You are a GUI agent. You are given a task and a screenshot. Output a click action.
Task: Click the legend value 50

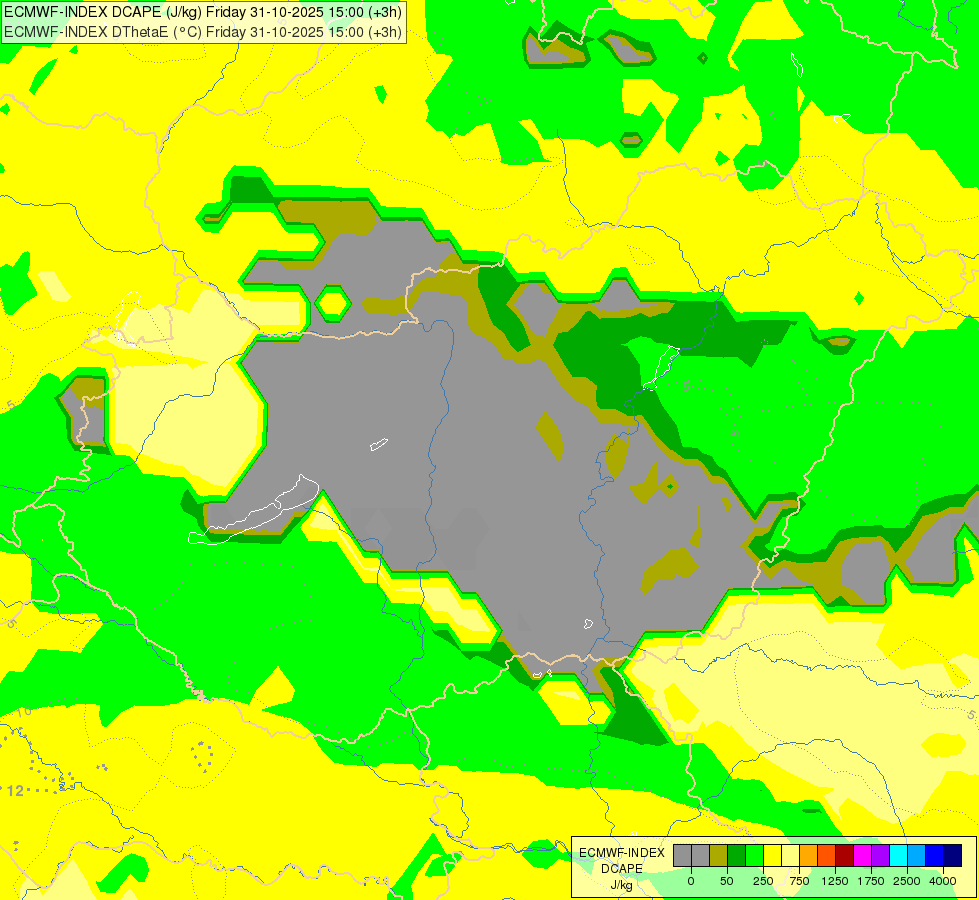pyautogui.click(x=727, y=881)
